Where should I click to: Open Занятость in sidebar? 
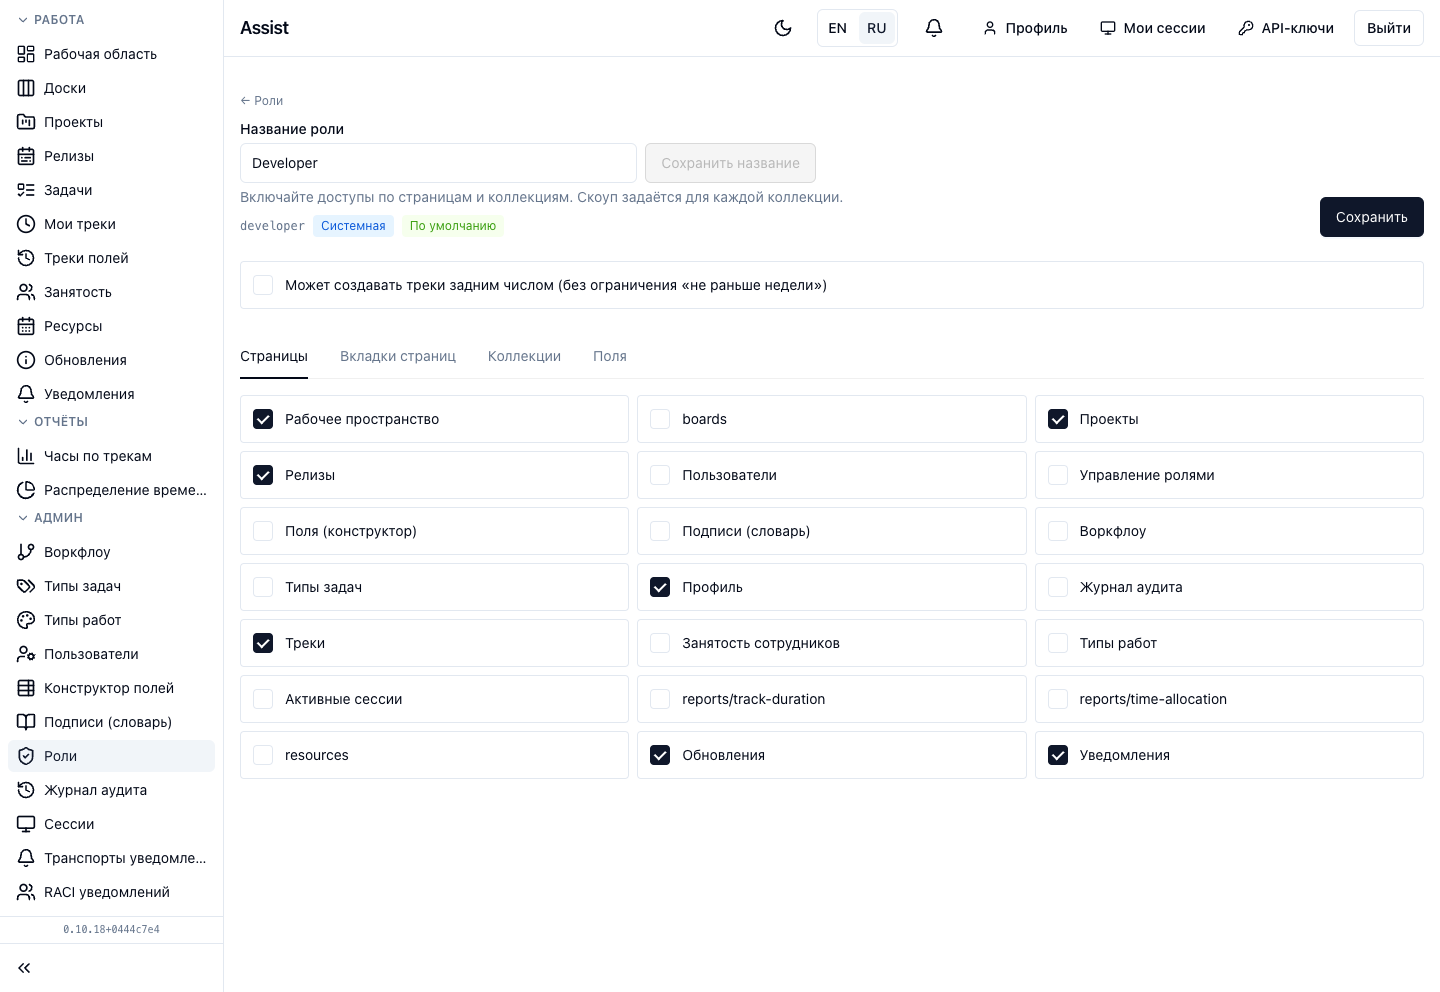tap(111, 292)
